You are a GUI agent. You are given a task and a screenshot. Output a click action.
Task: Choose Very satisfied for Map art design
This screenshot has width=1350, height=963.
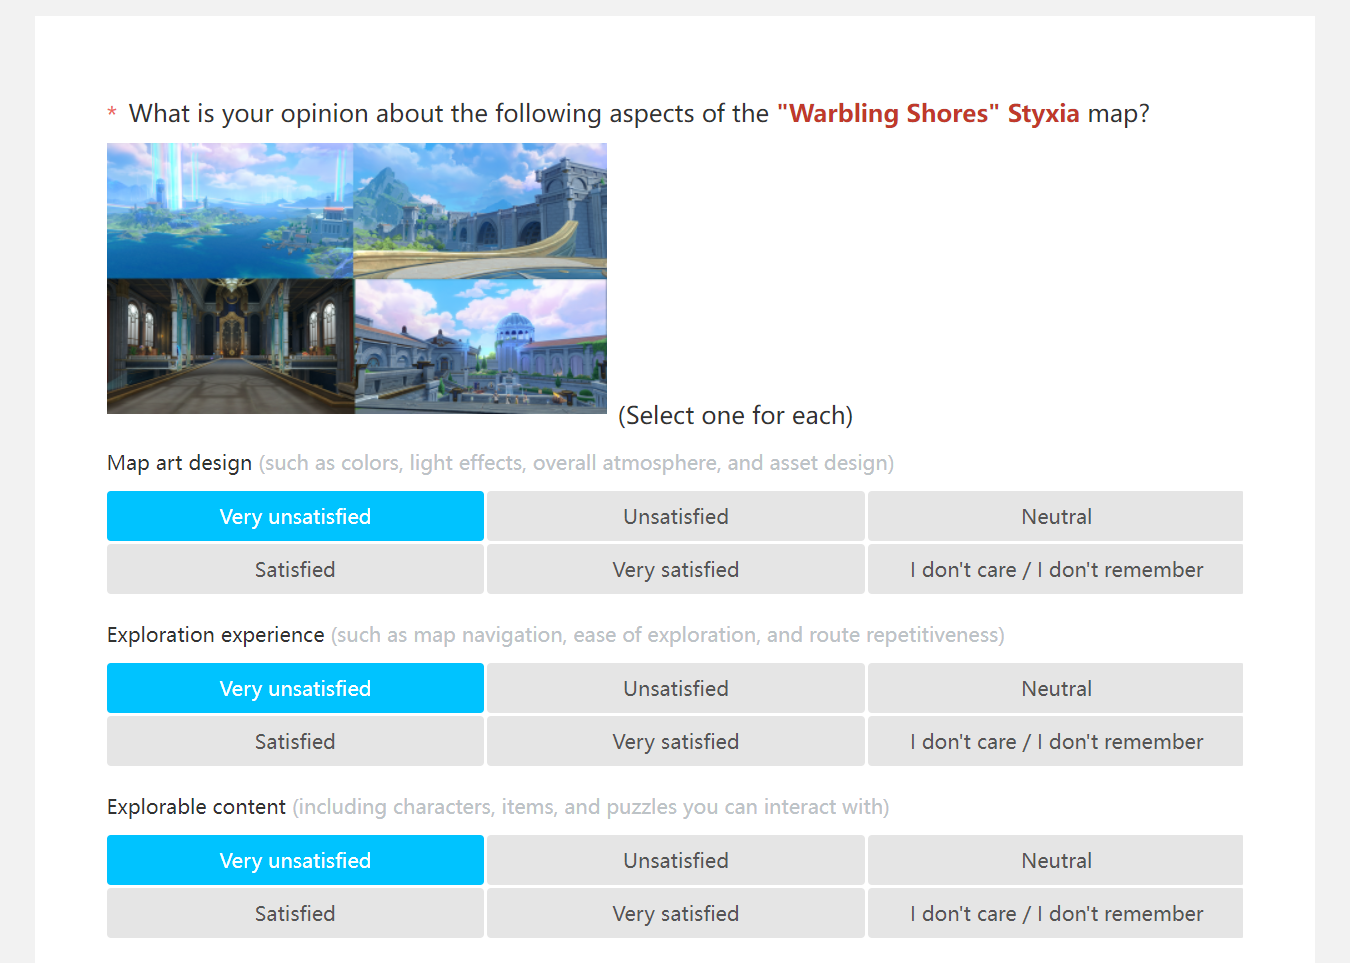click(676, 569)
